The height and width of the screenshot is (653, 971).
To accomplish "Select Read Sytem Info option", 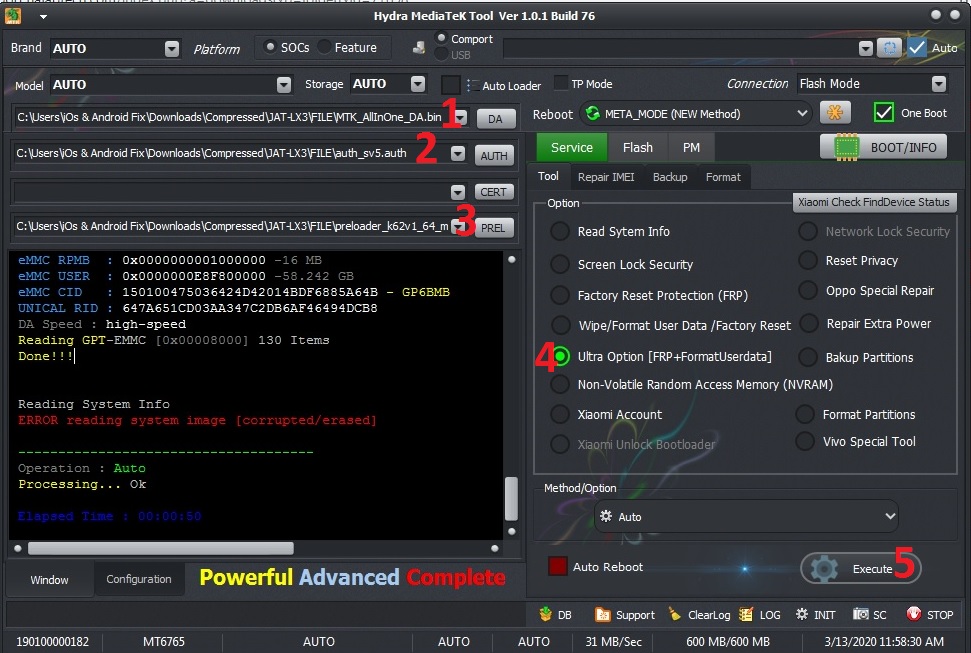I will [560, 232].
